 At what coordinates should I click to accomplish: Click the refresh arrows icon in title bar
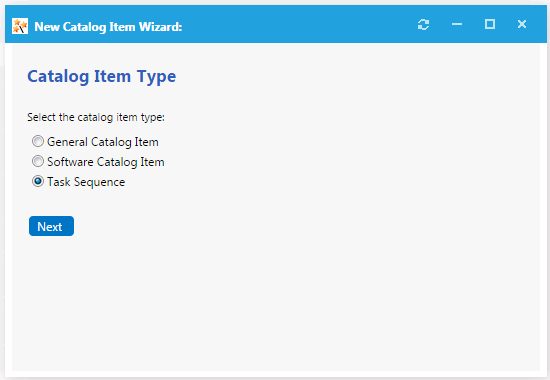click(x=423, y=25)
